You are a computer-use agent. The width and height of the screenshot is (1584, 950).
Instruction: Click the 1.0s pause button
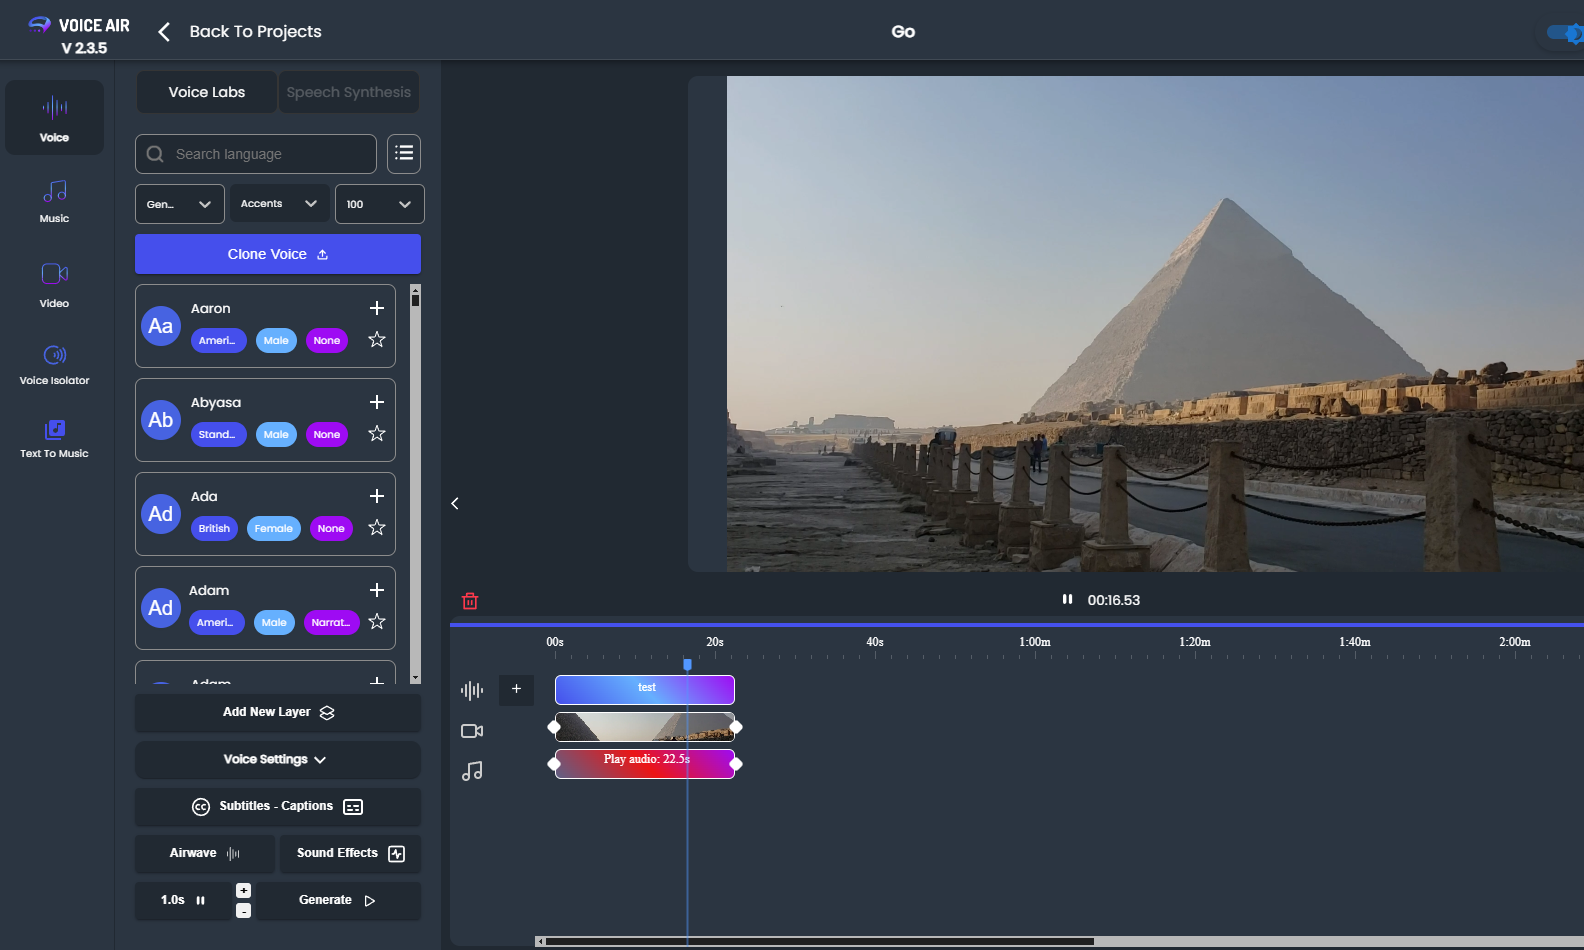click(x=183, y=900)
